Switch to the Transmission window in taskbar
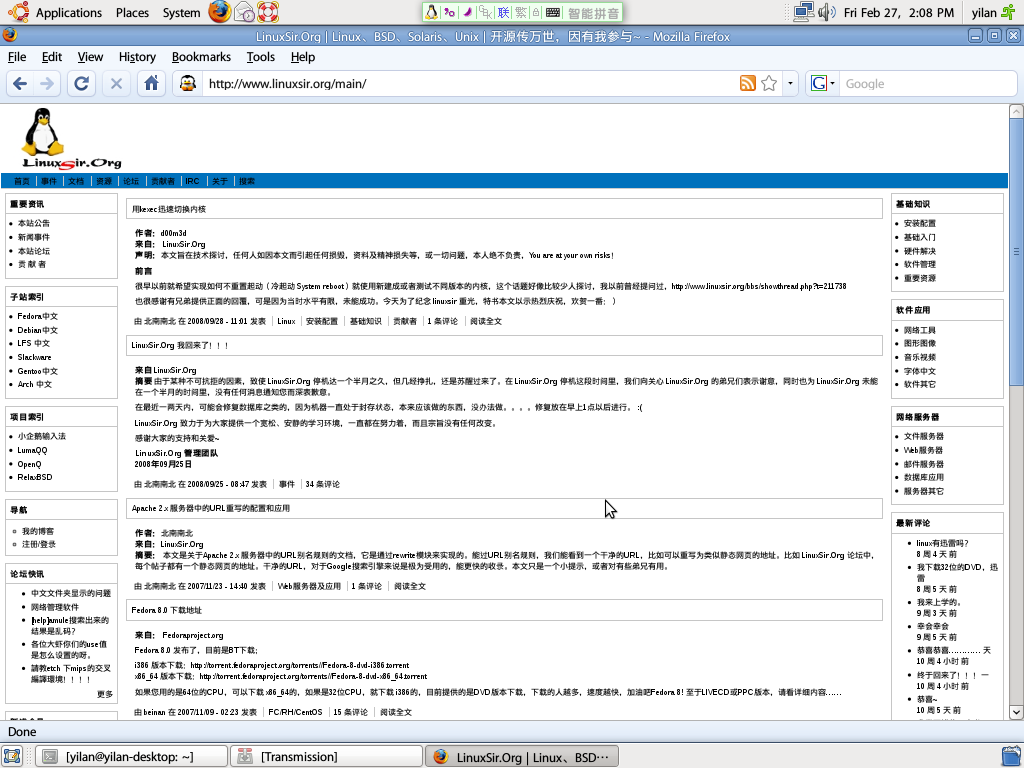This screenshot has width=1024, height=768. (326, 756)
